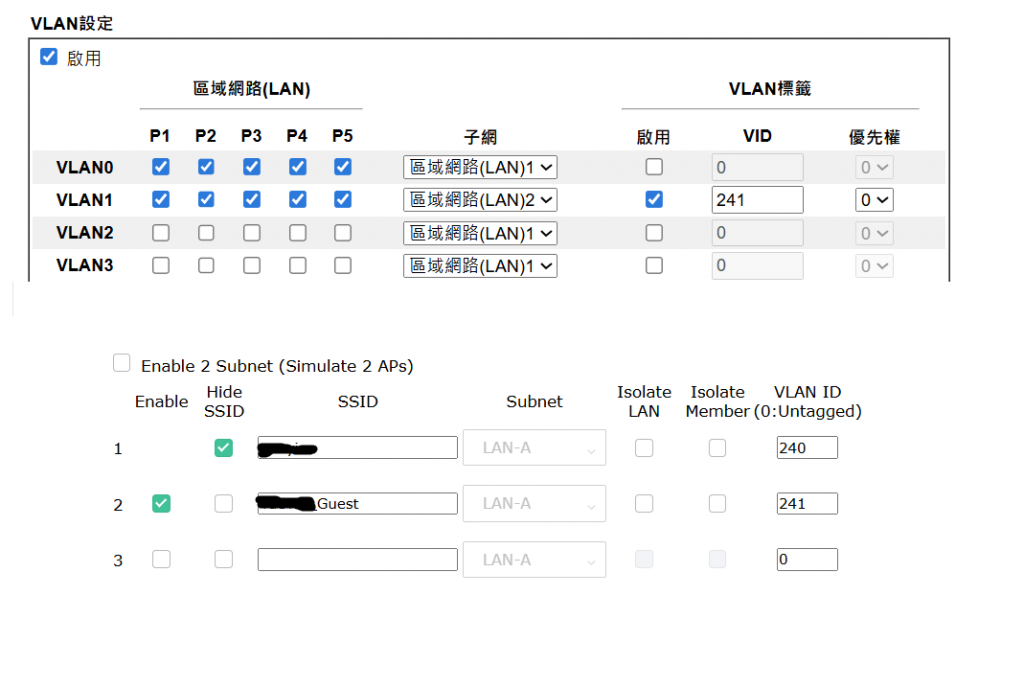
Task: Check VLAN3 port P5 checkbox
Action: (x=343, y=265)
